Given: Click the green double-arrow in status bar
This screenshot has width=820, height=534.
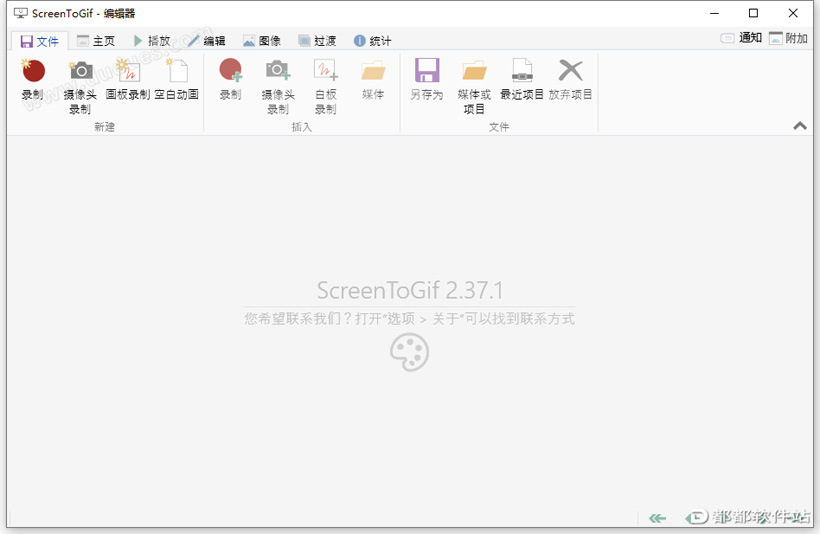Looking at the screenshot, I should pyautogui.click(x=657, y=518).
